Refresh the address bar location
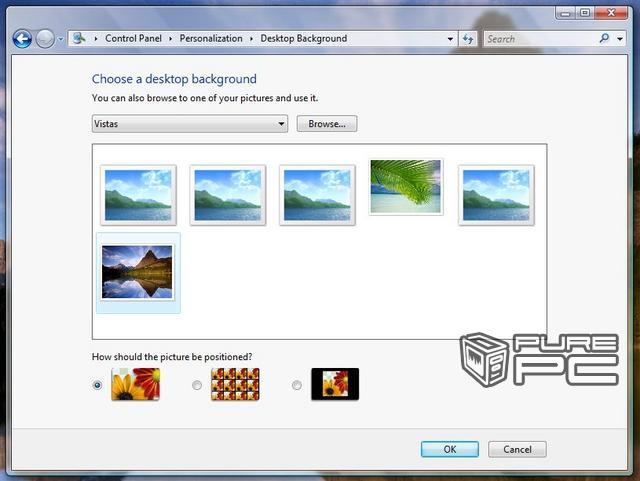Screen dimensions: 640x481 click(468, 39)
